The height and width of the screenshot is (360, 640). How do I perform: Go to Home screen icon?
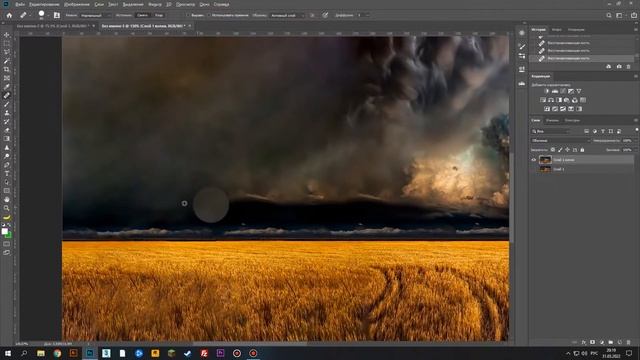[x=9, y=15]
